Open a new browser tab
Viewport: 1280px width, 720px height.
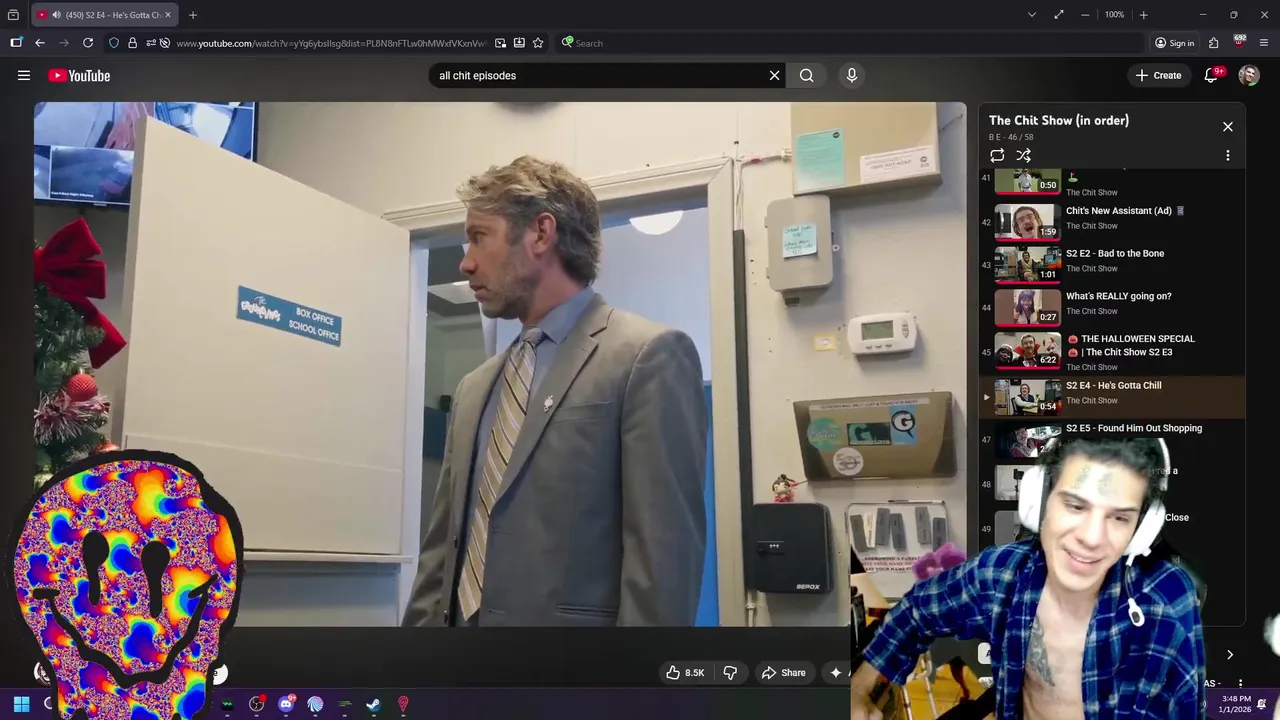193,15
